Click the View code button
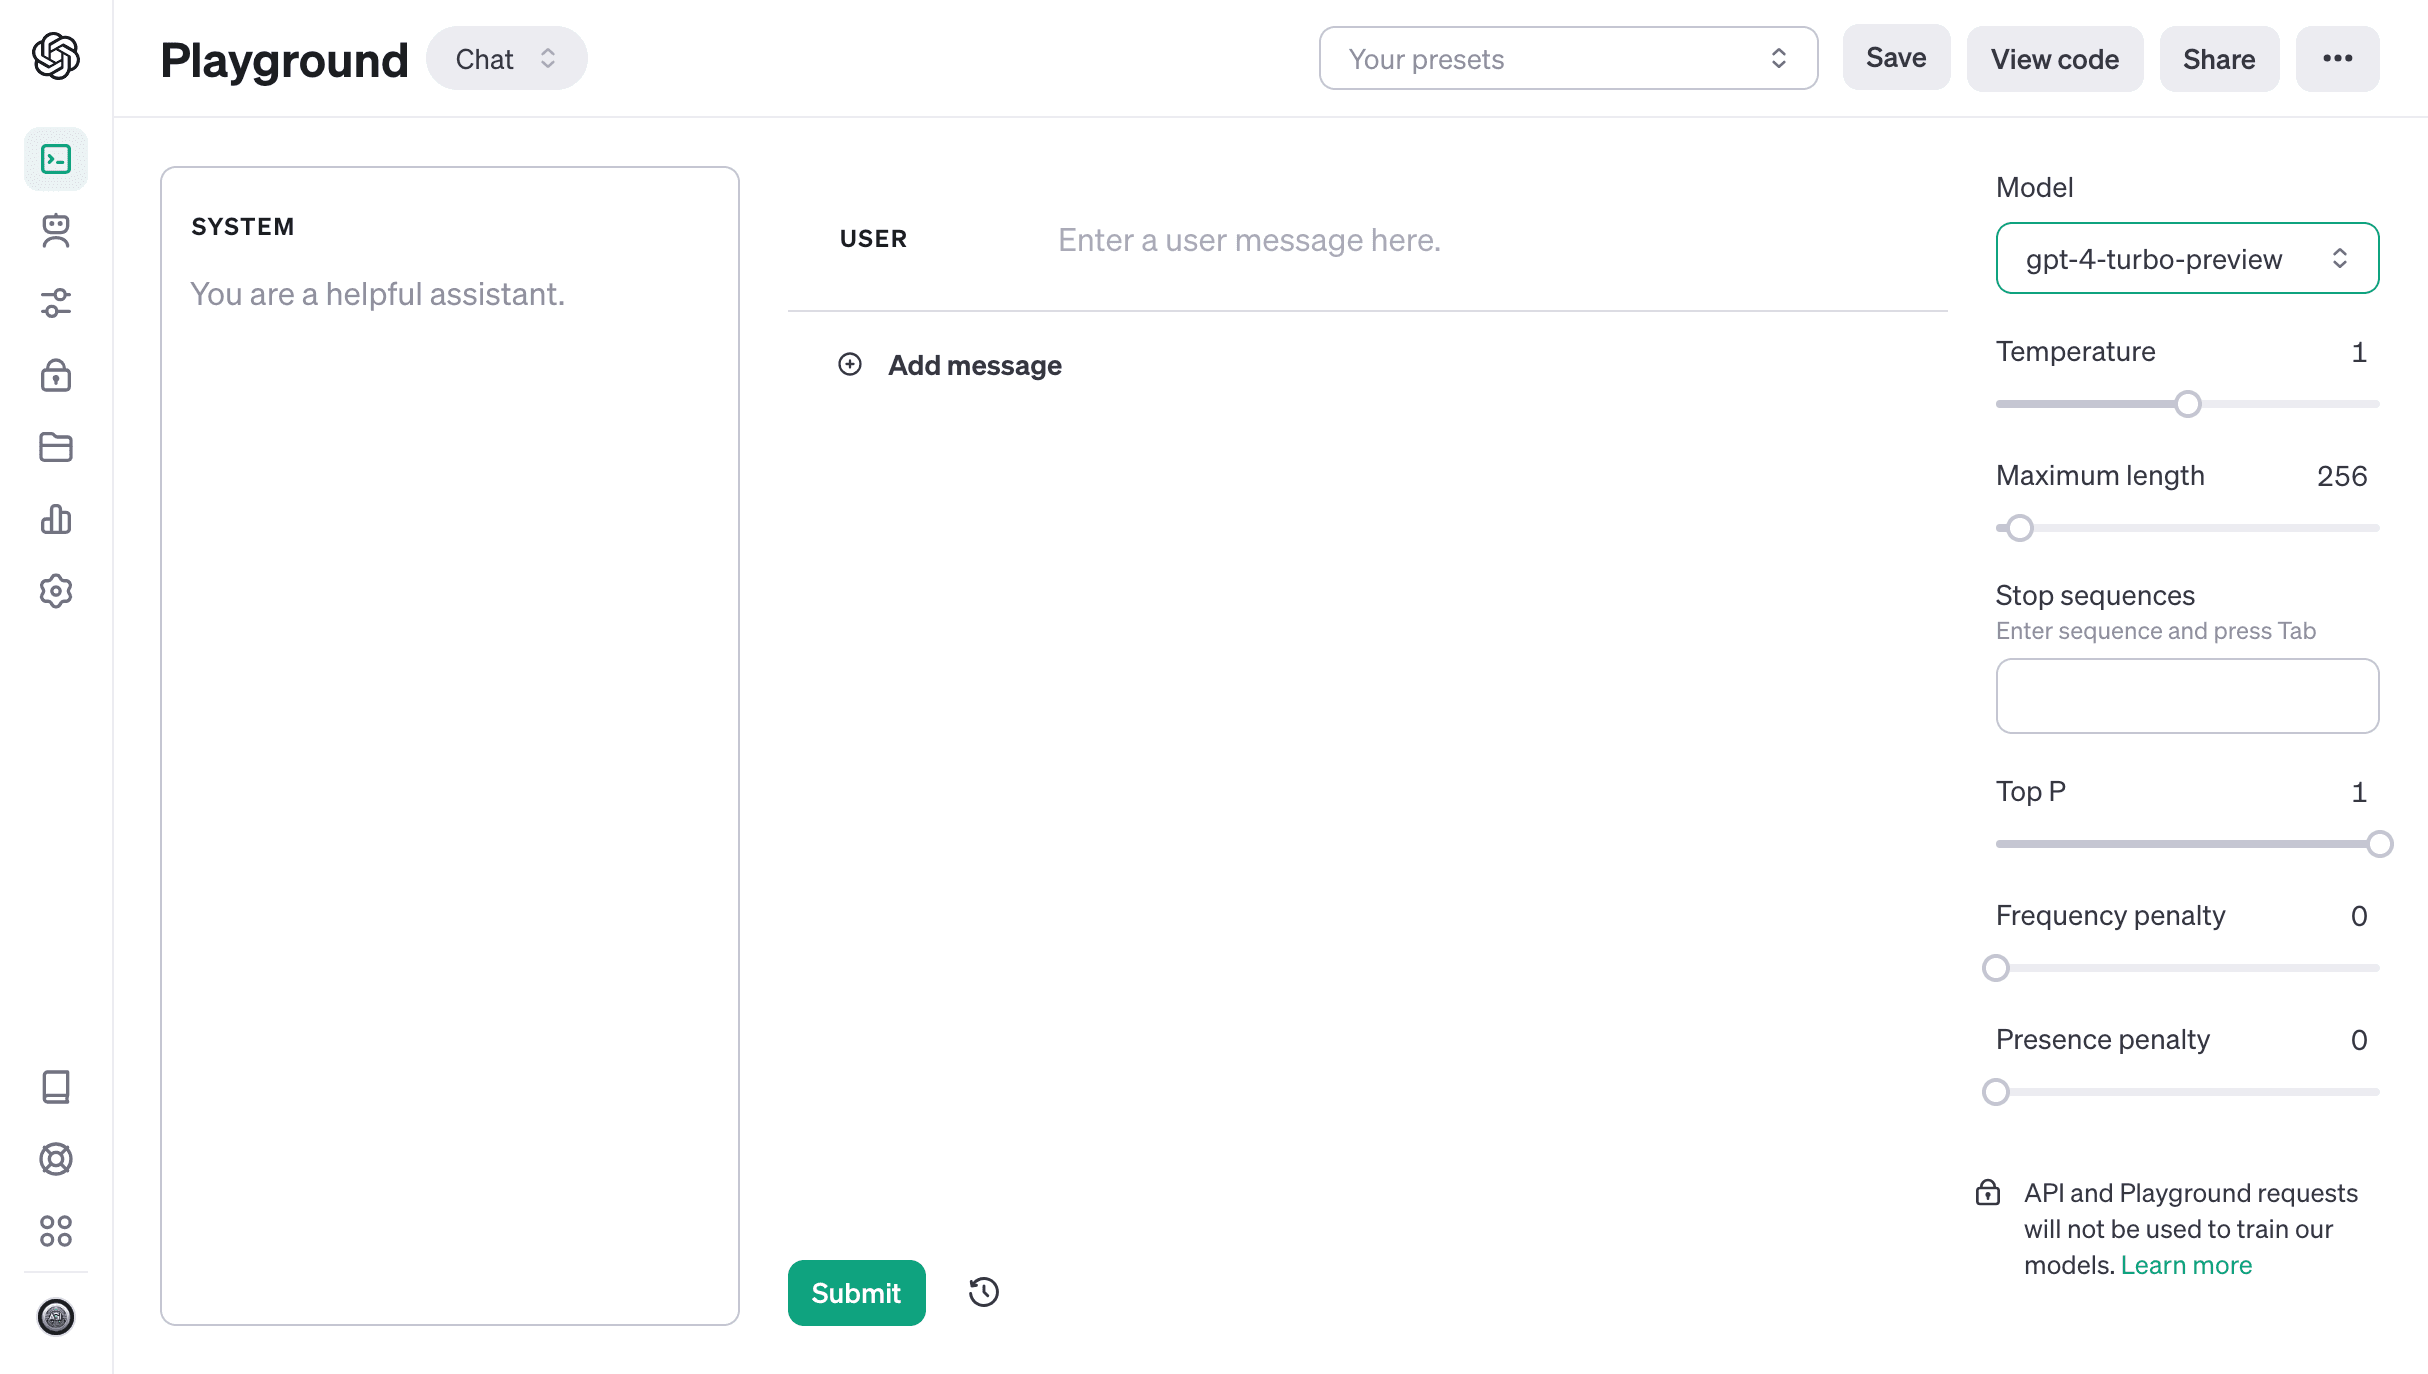This screenshot has height=1374, width=2428. pos(2054,59)
